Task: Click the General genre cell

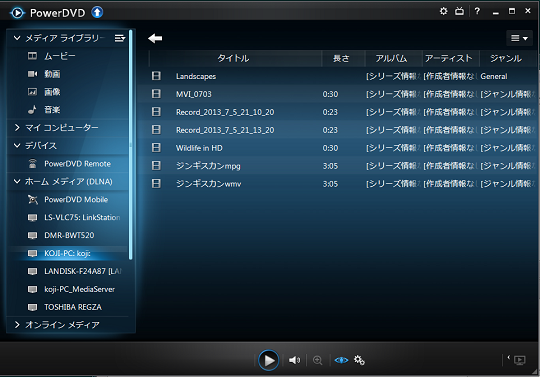Action: (x=494, y=76)
